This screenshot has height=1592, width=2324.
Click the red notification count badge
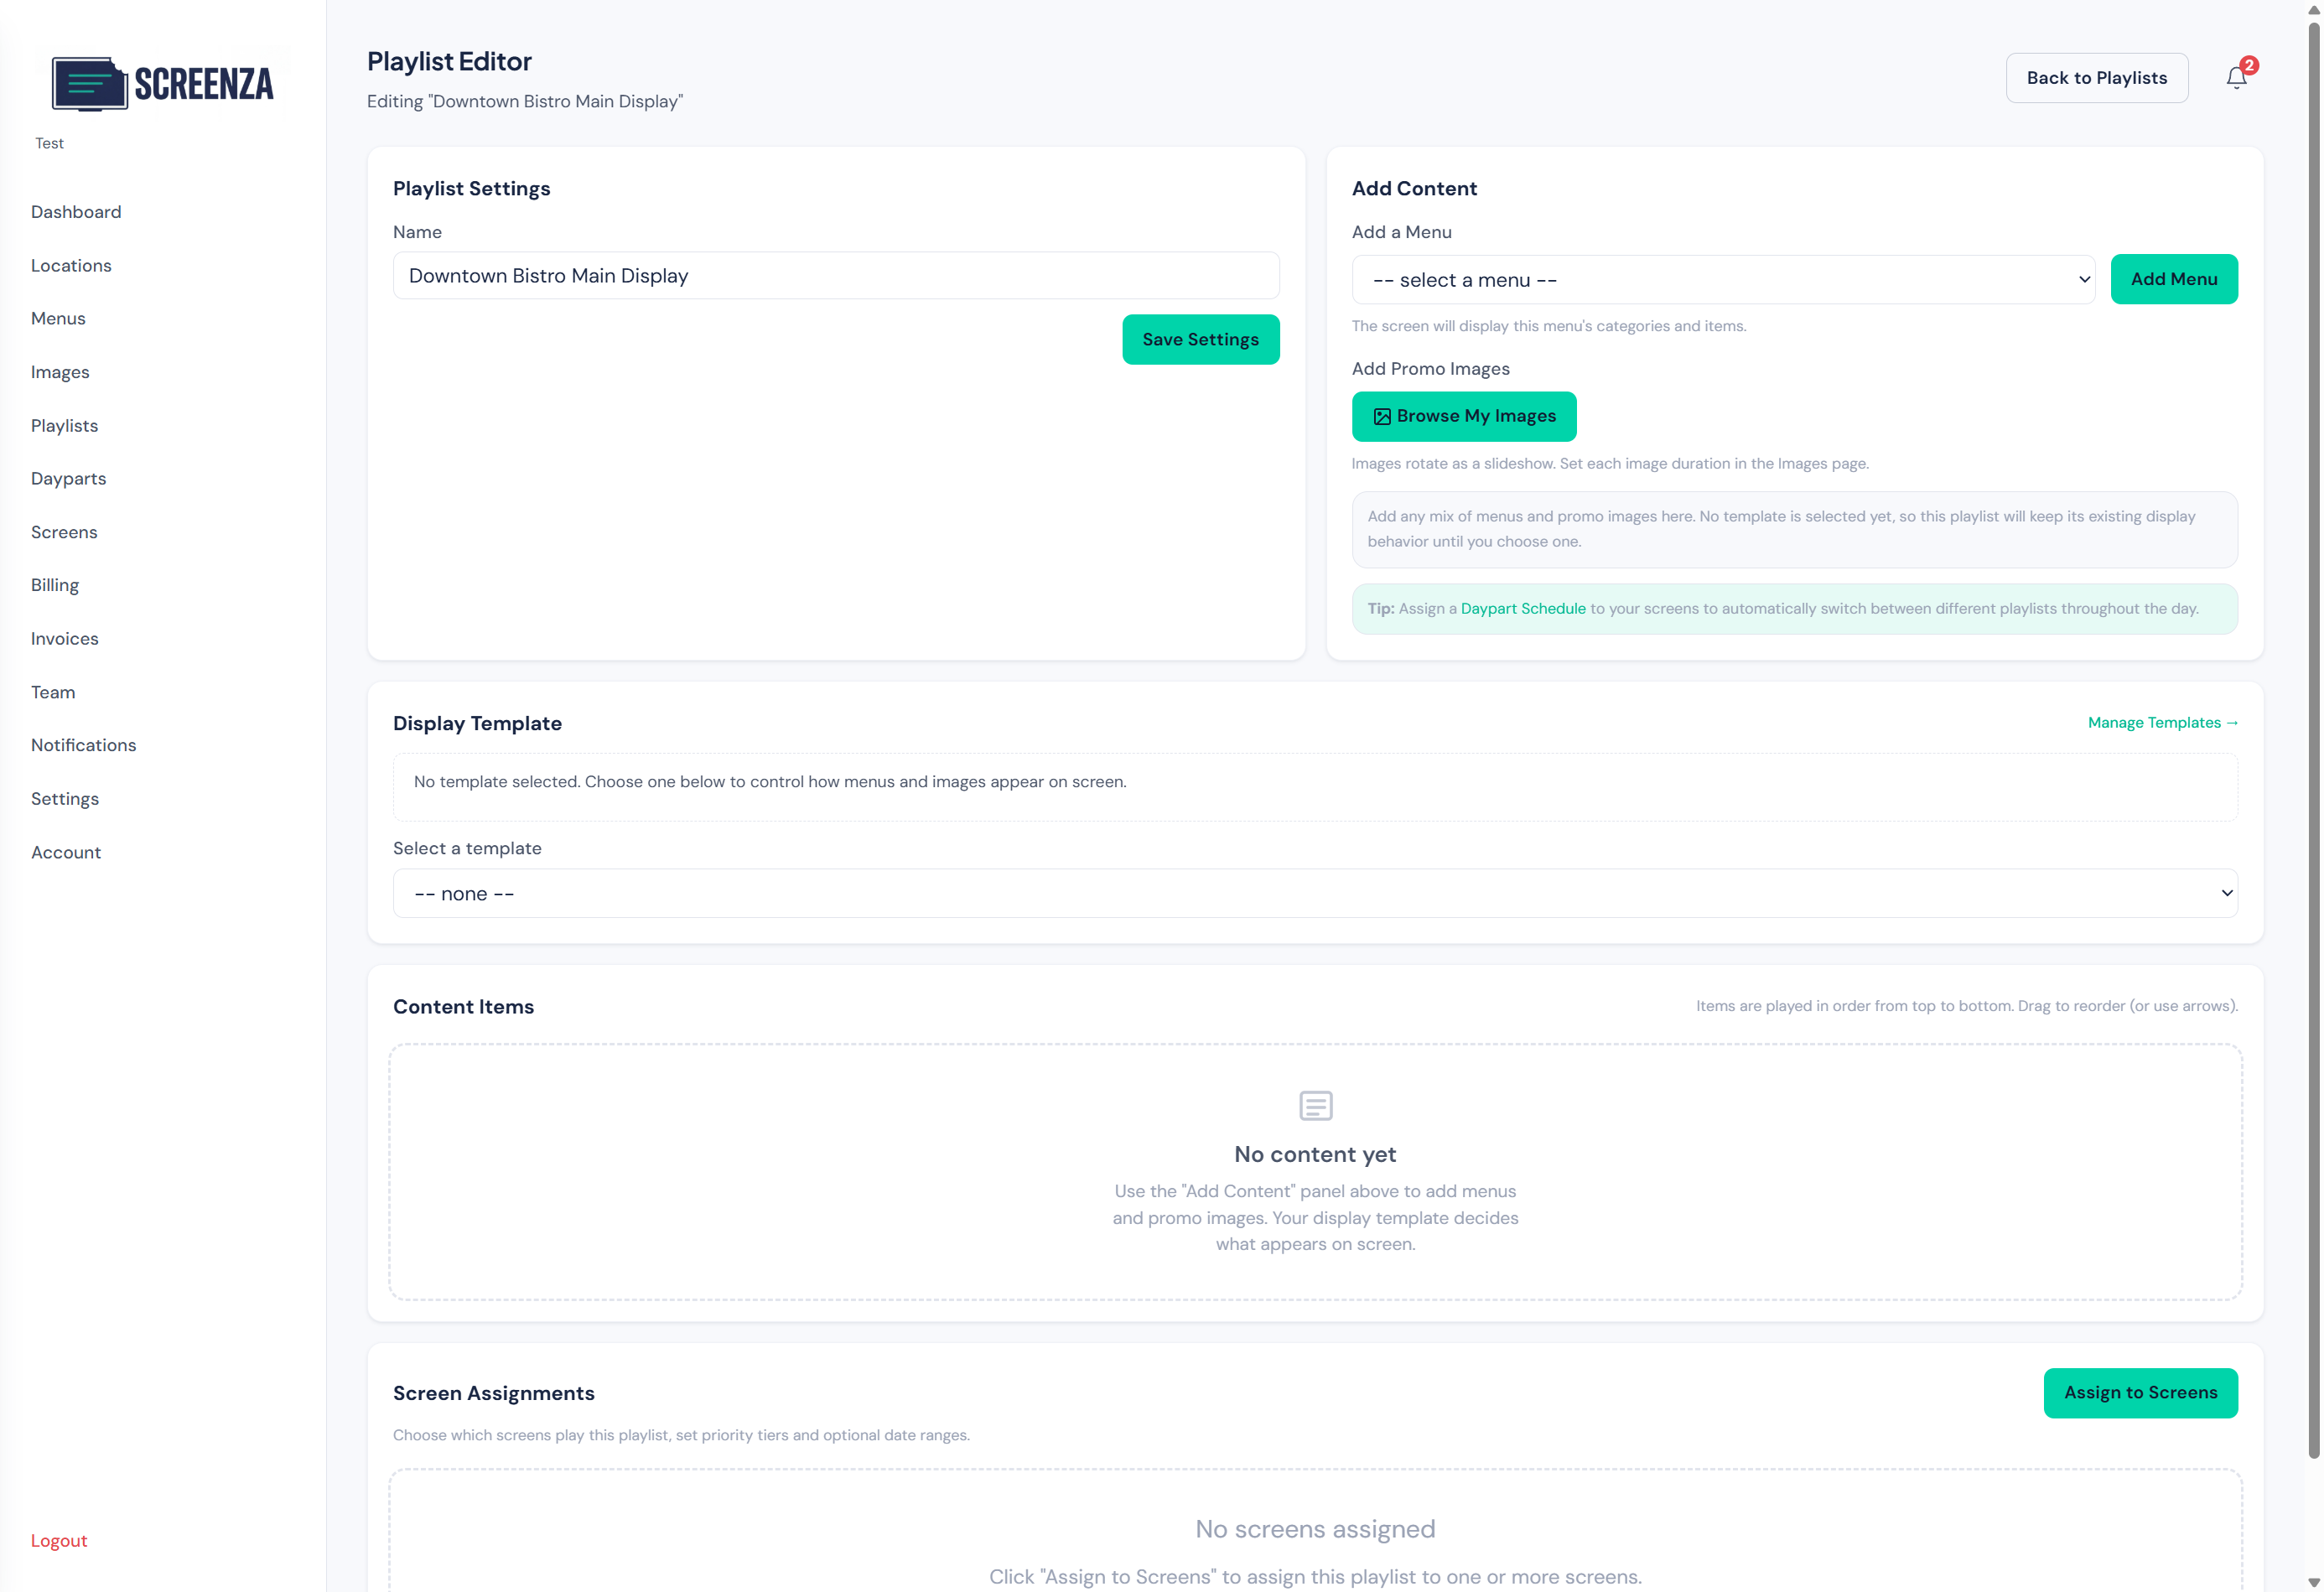pyautogui.click(x=2249, y=65)
